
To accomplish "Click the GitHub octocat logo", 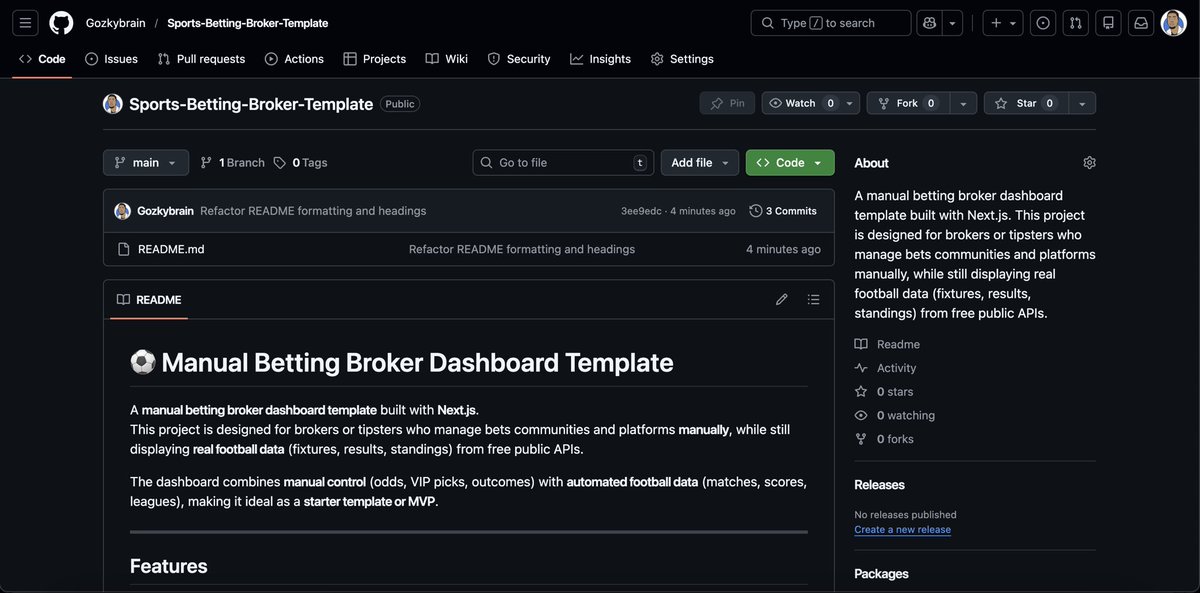I will (61, 21).
